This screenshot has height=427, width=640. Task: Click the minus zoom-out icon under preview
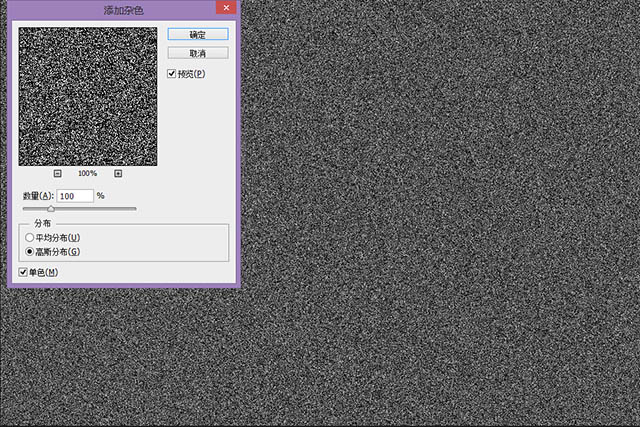point(57,173)
